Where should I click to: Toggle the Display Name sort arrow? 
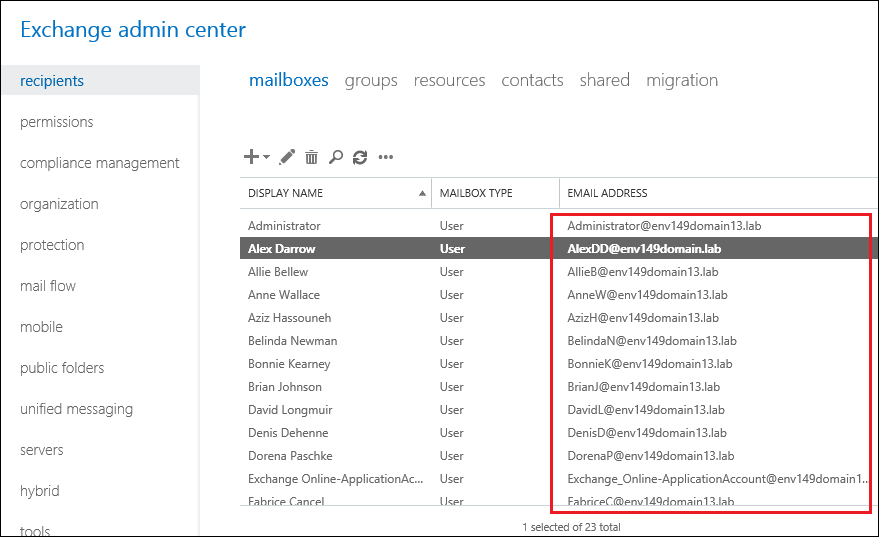[422, 193]
